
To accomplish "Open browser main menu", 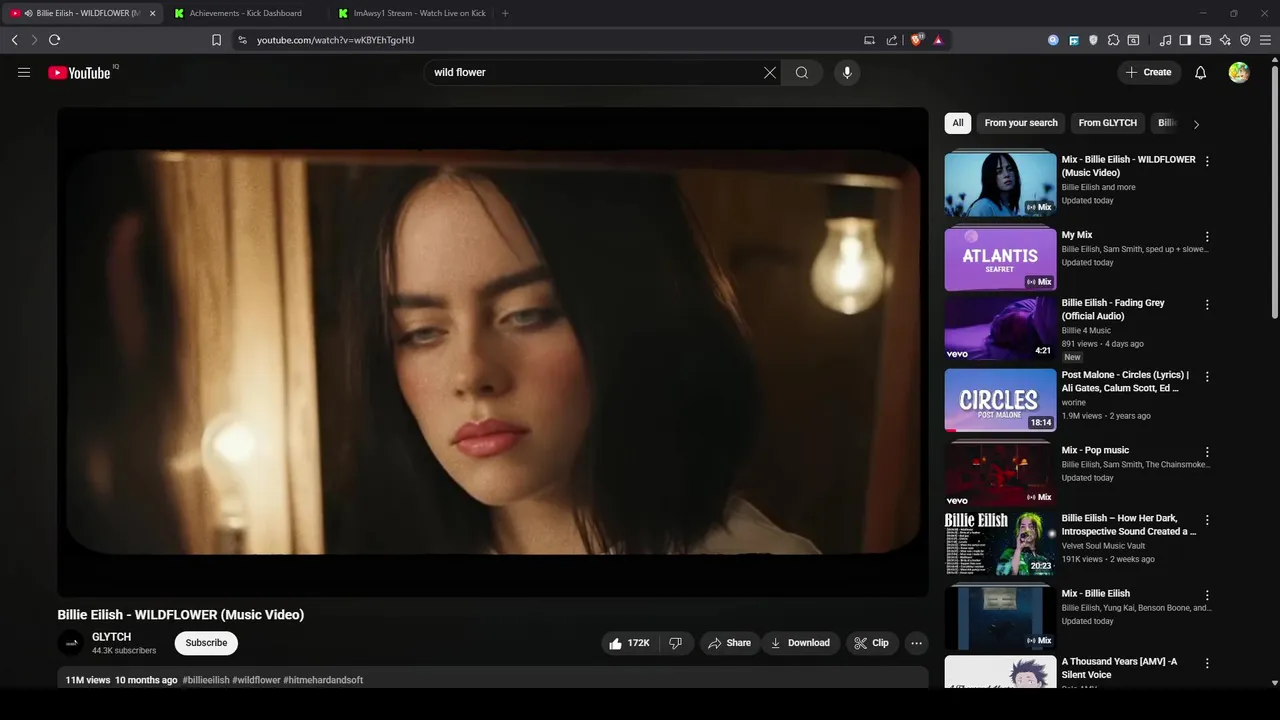I will [1266, 40].
